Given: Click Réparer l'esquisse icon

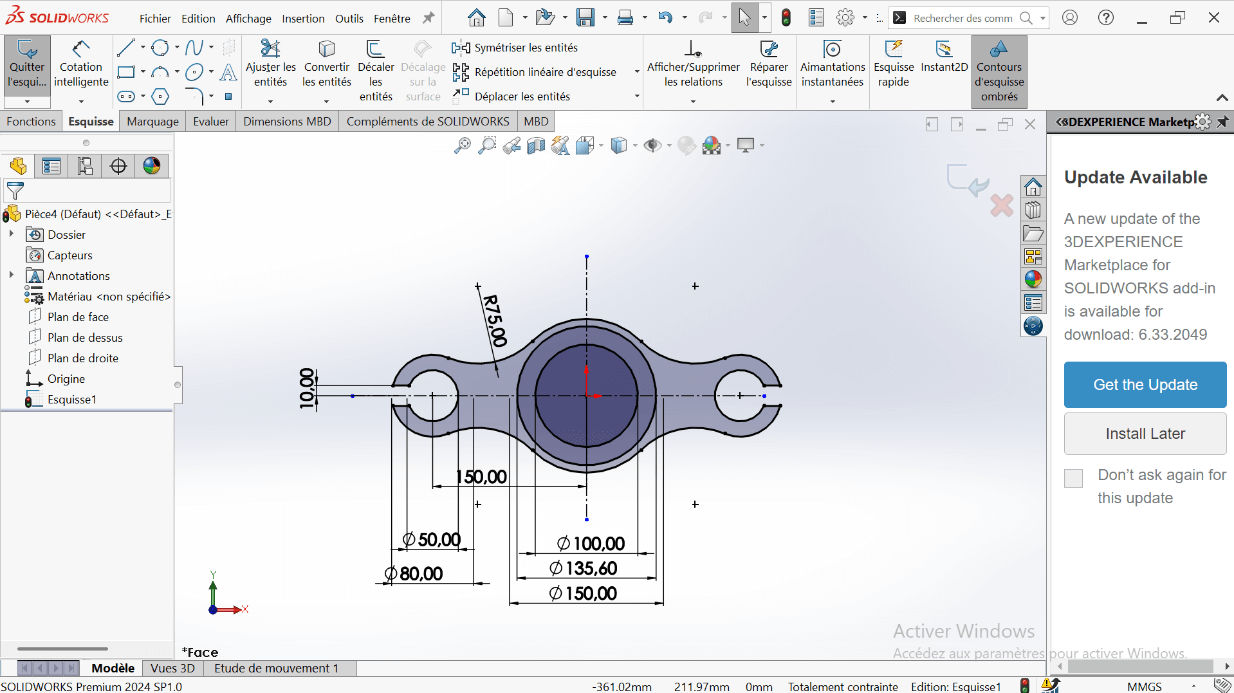Looking at the screenshot, I should (x=768, y=50).
